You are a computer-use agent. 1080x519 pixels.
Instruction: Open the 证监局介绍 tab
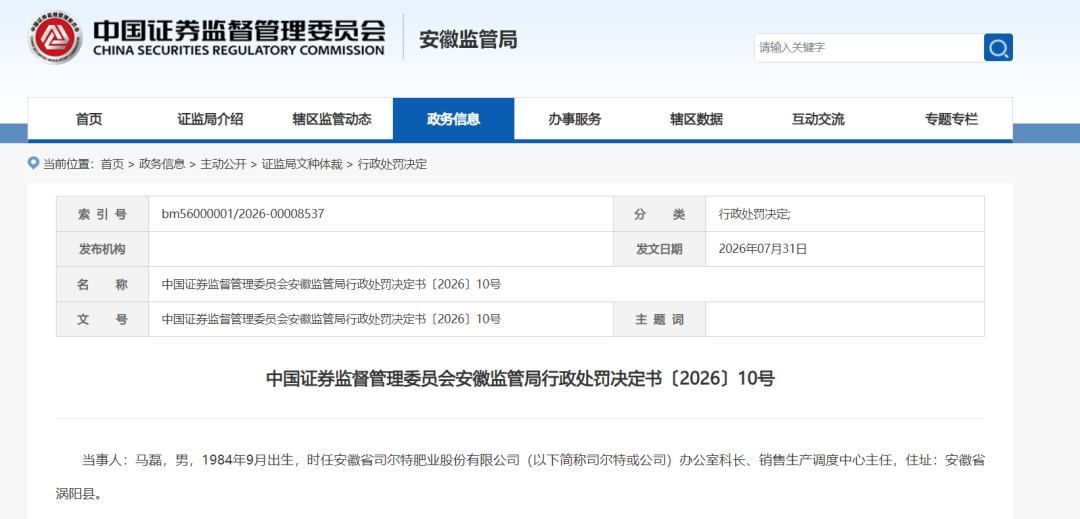coord(210,119)
